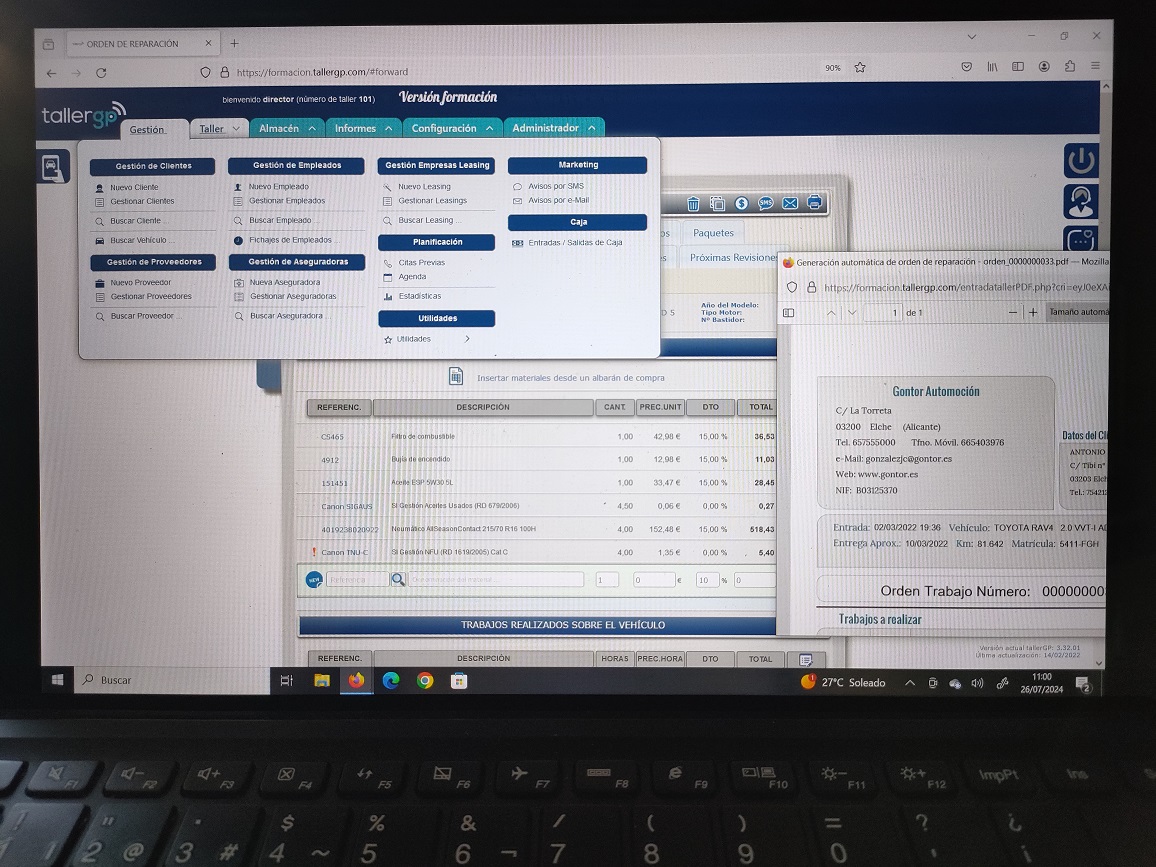Screen dimensions: 1156x867
Task: Click the PDF page number field
Action: click(x=883, y=313)
